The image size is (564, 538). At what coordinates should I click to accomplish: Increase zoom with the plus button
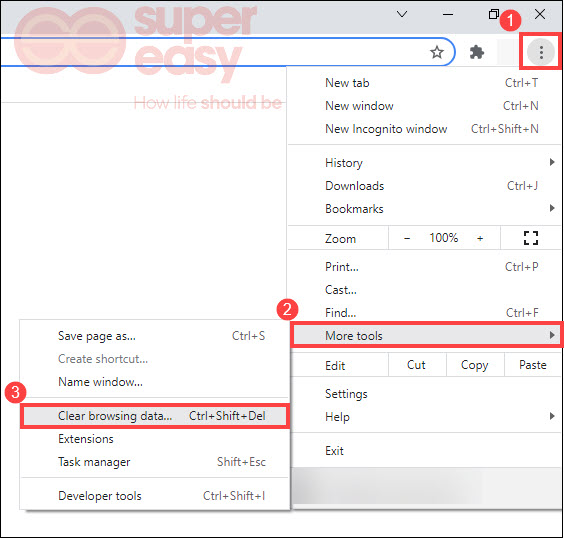point(480,238)
